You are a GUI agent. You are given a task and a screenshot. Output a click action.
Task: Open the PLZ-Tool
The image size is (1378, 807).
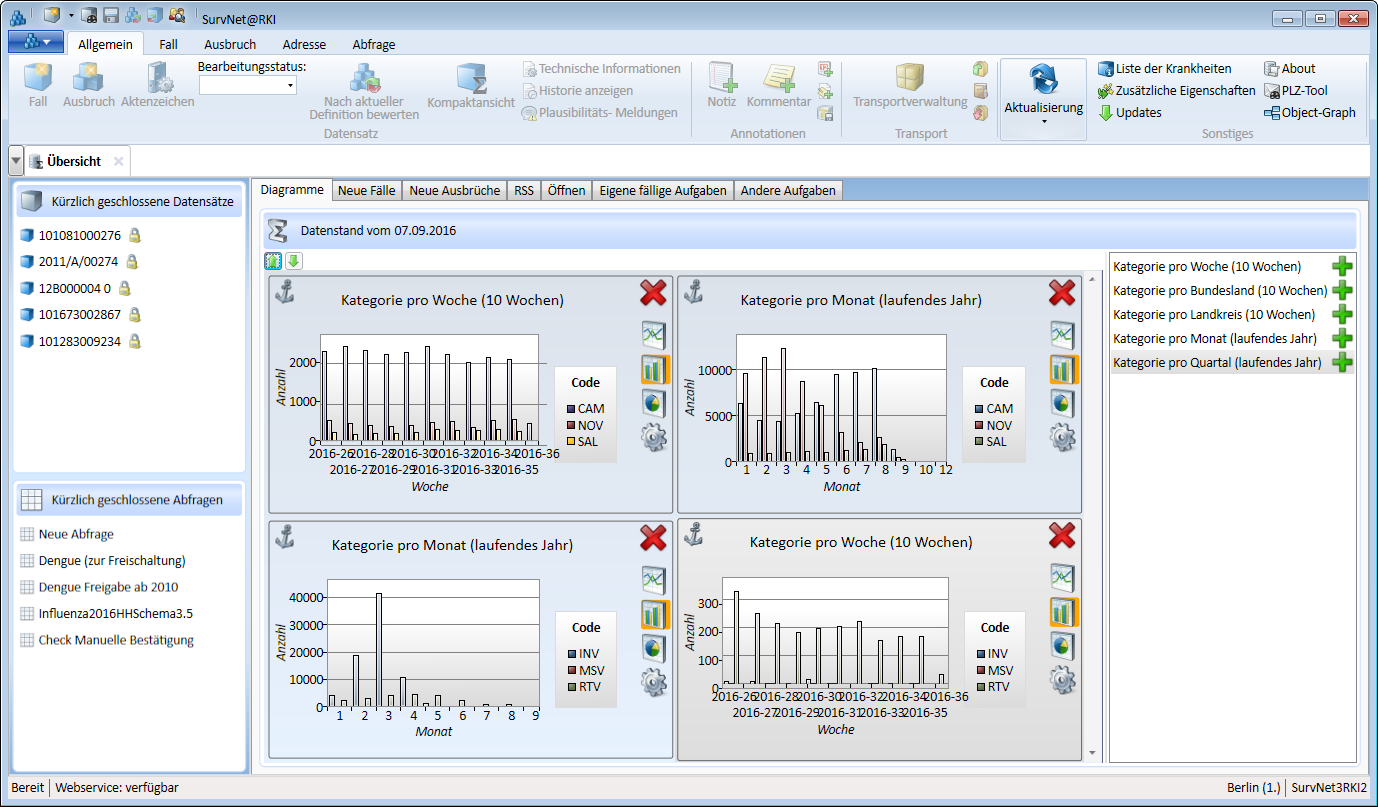[x=1304, y=91]
